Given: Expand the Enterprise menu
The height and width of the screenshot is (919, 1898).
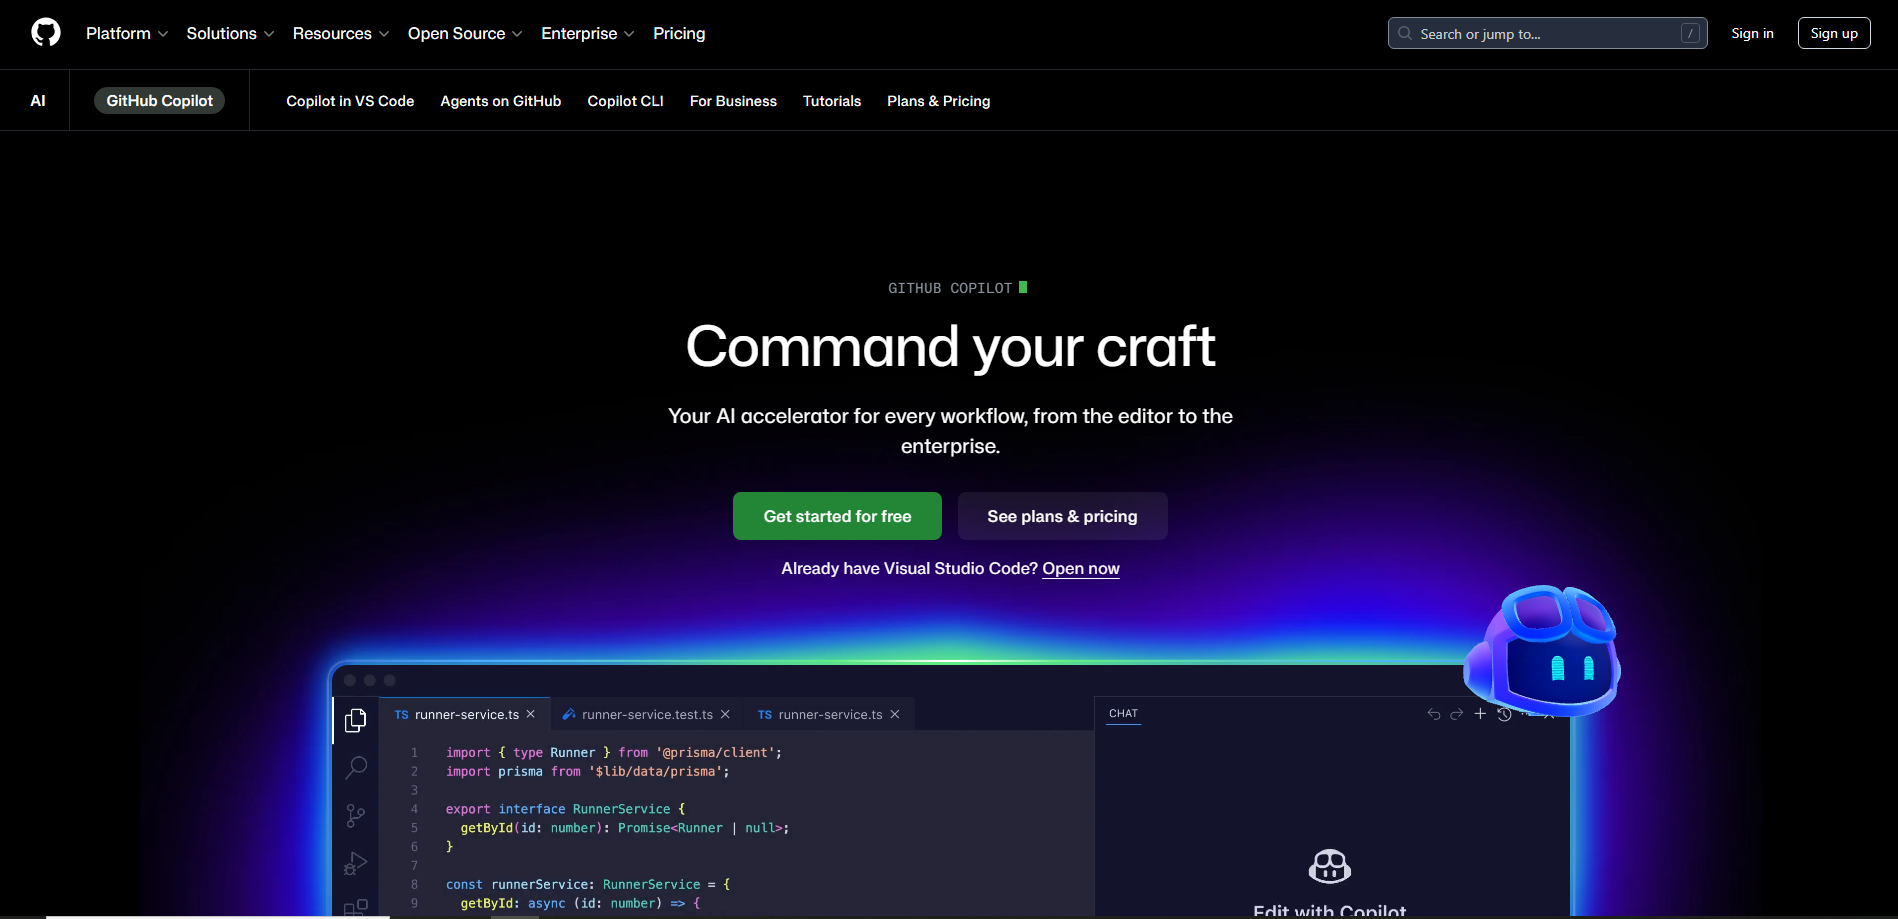Looking at the screenshot, I should click(x=588, y=33).
